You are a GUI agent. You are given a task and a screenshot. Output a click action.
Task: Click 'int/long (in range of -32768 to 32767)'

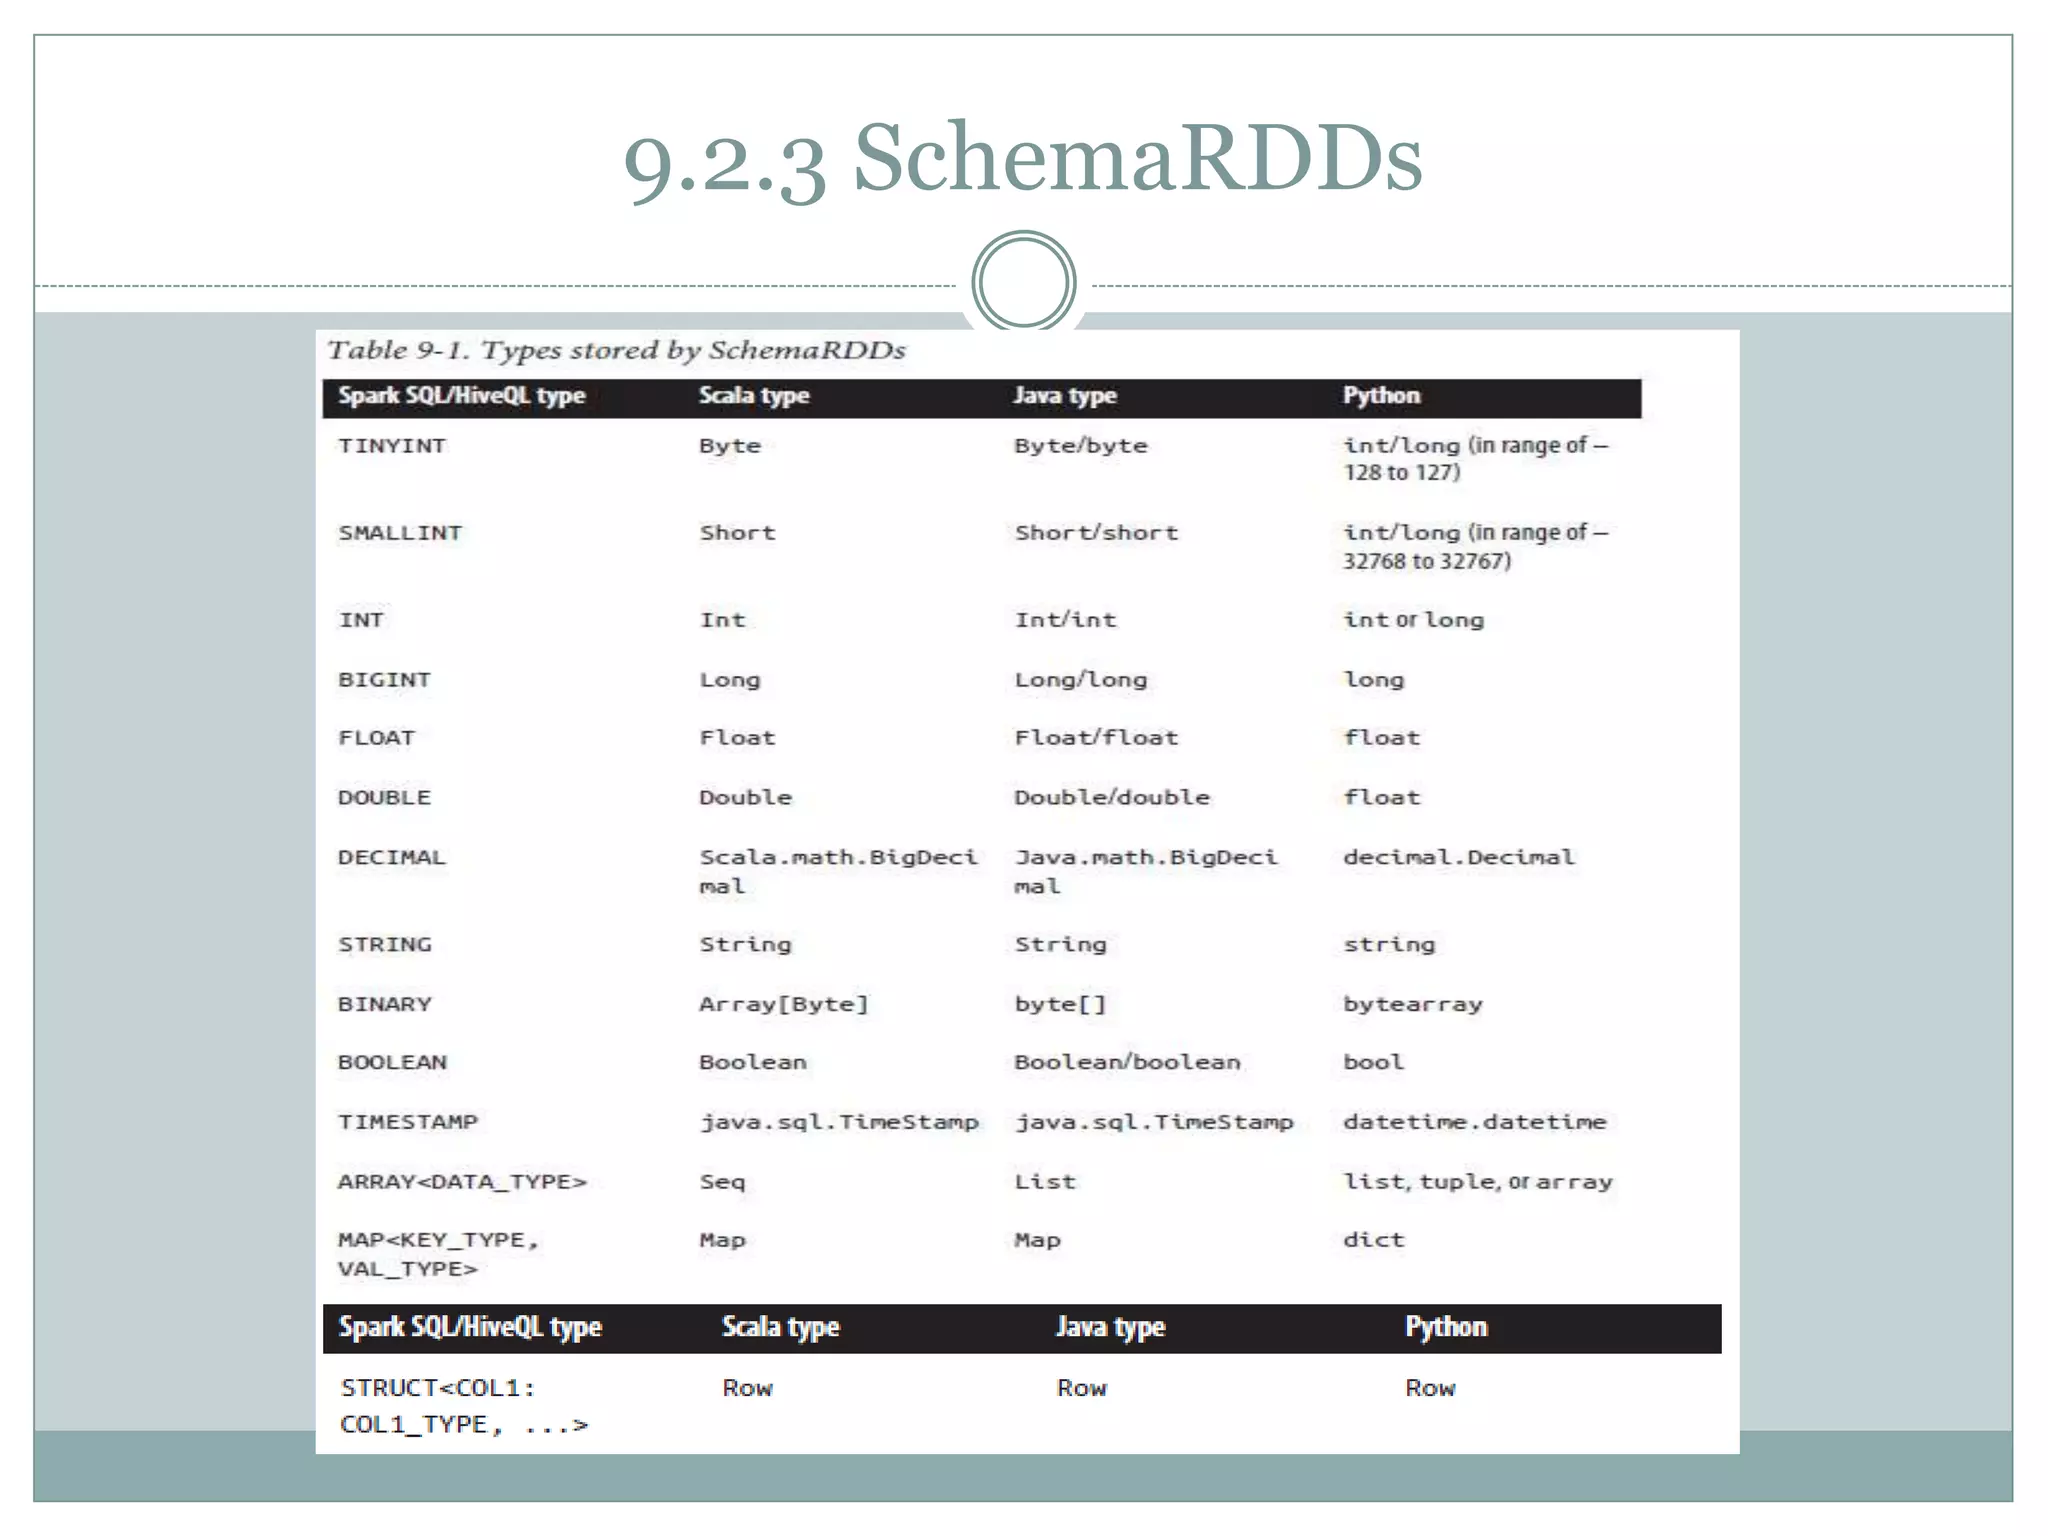1476,547
